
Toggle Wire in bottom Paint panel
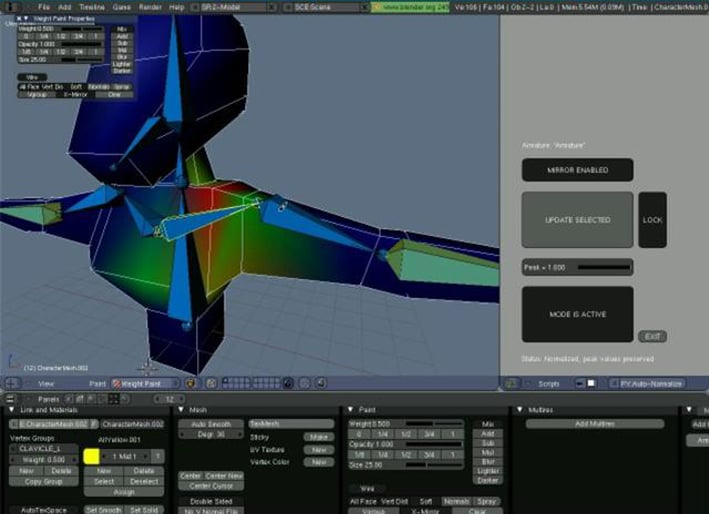(367, 489)
